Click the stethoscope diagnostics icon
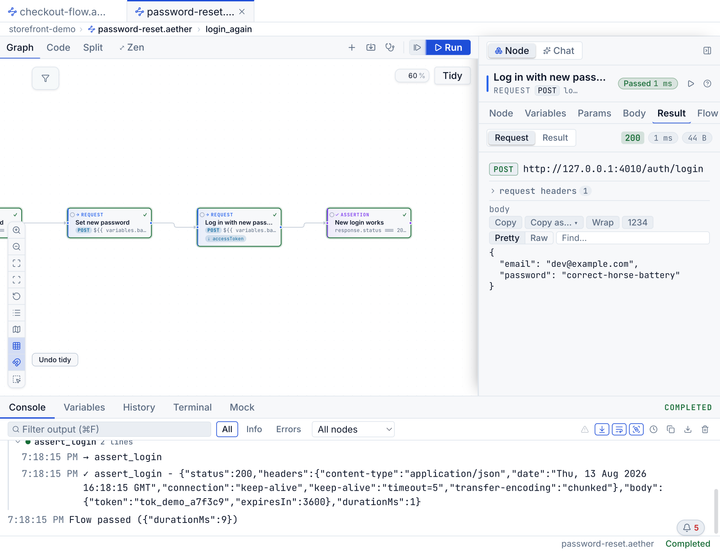Viewport: 720px width, 551px height. coord(390,47)
